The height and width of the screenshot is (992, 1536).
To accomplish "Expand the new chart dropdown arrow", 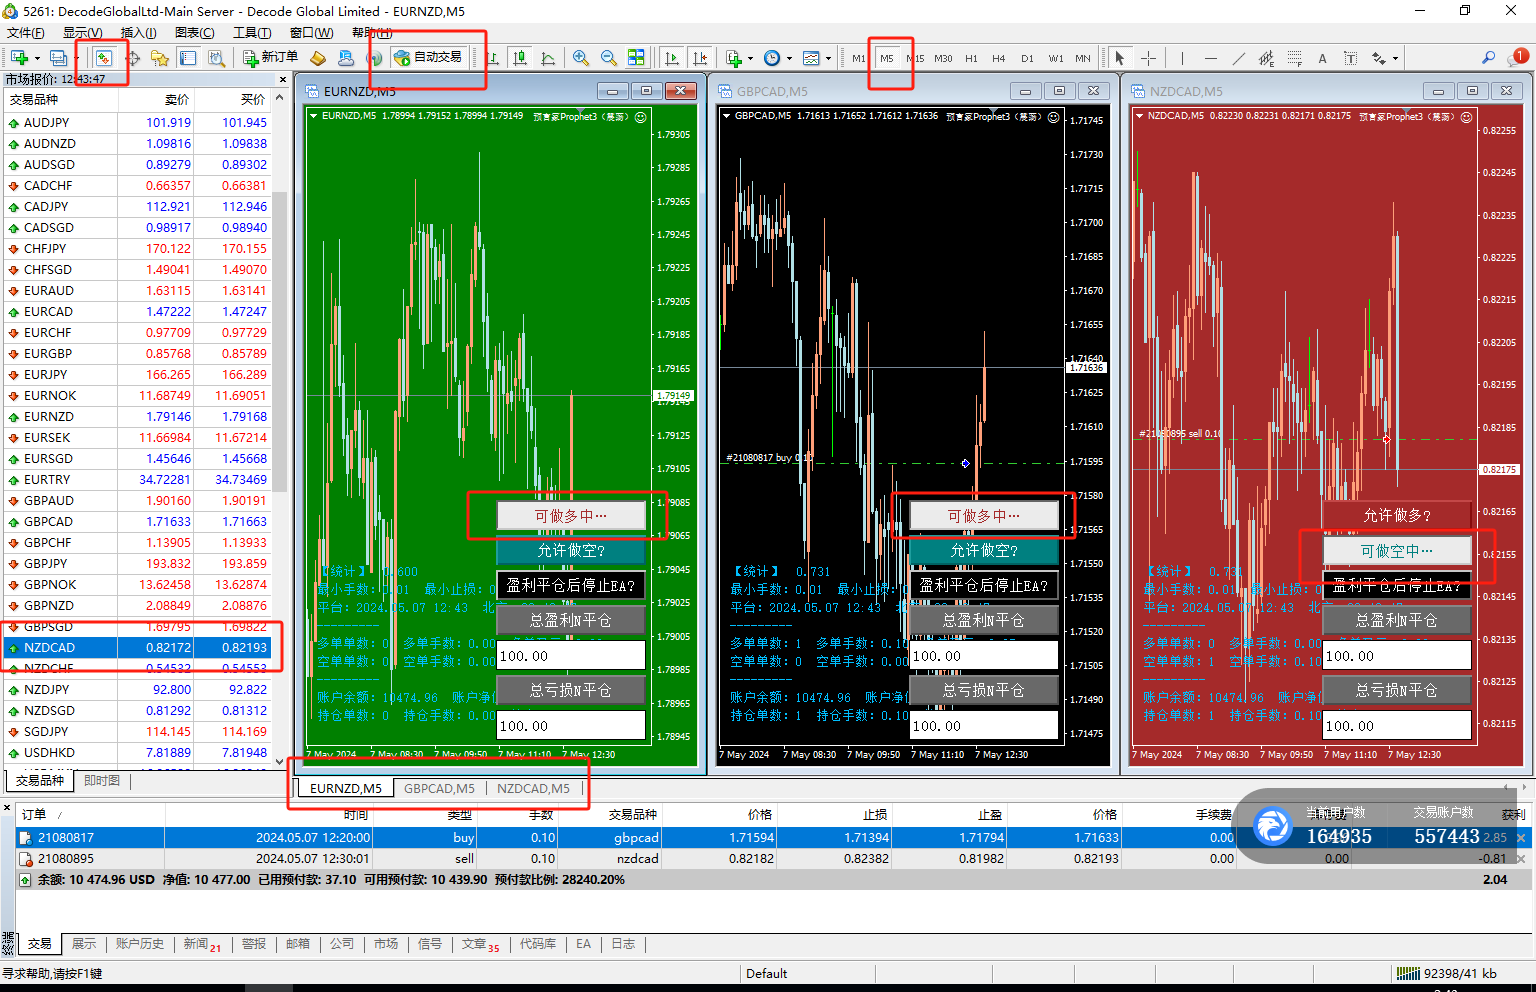I will click(x=36, y=58).
